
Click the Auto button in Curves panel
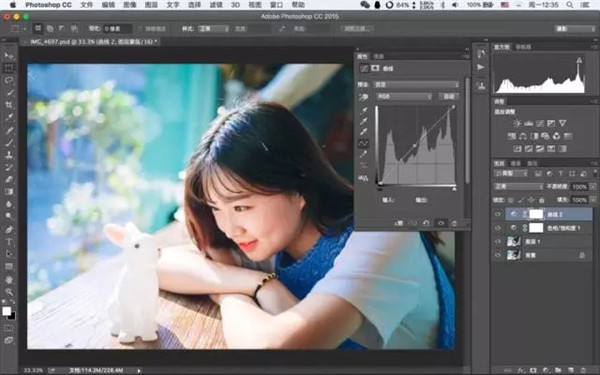tap(448, 96)
